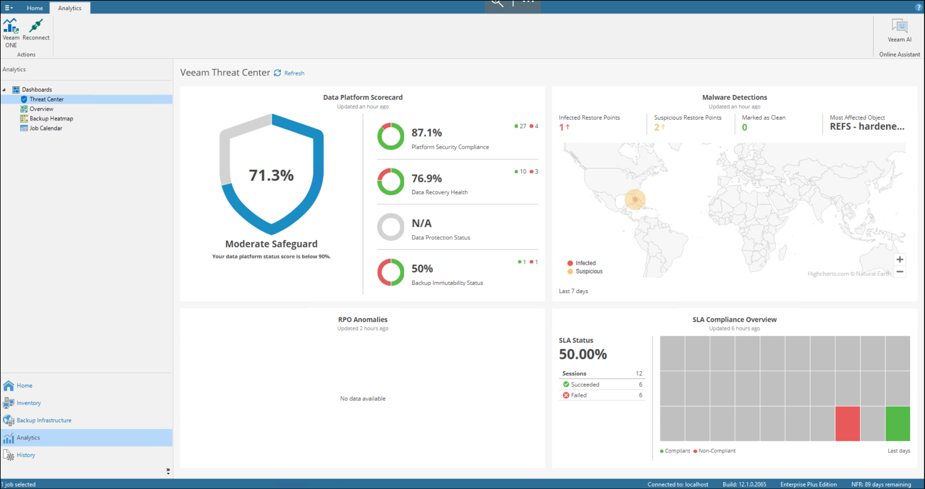Click the 87.1% compliance value
This screenshot has height=489, width=925.
427,133
